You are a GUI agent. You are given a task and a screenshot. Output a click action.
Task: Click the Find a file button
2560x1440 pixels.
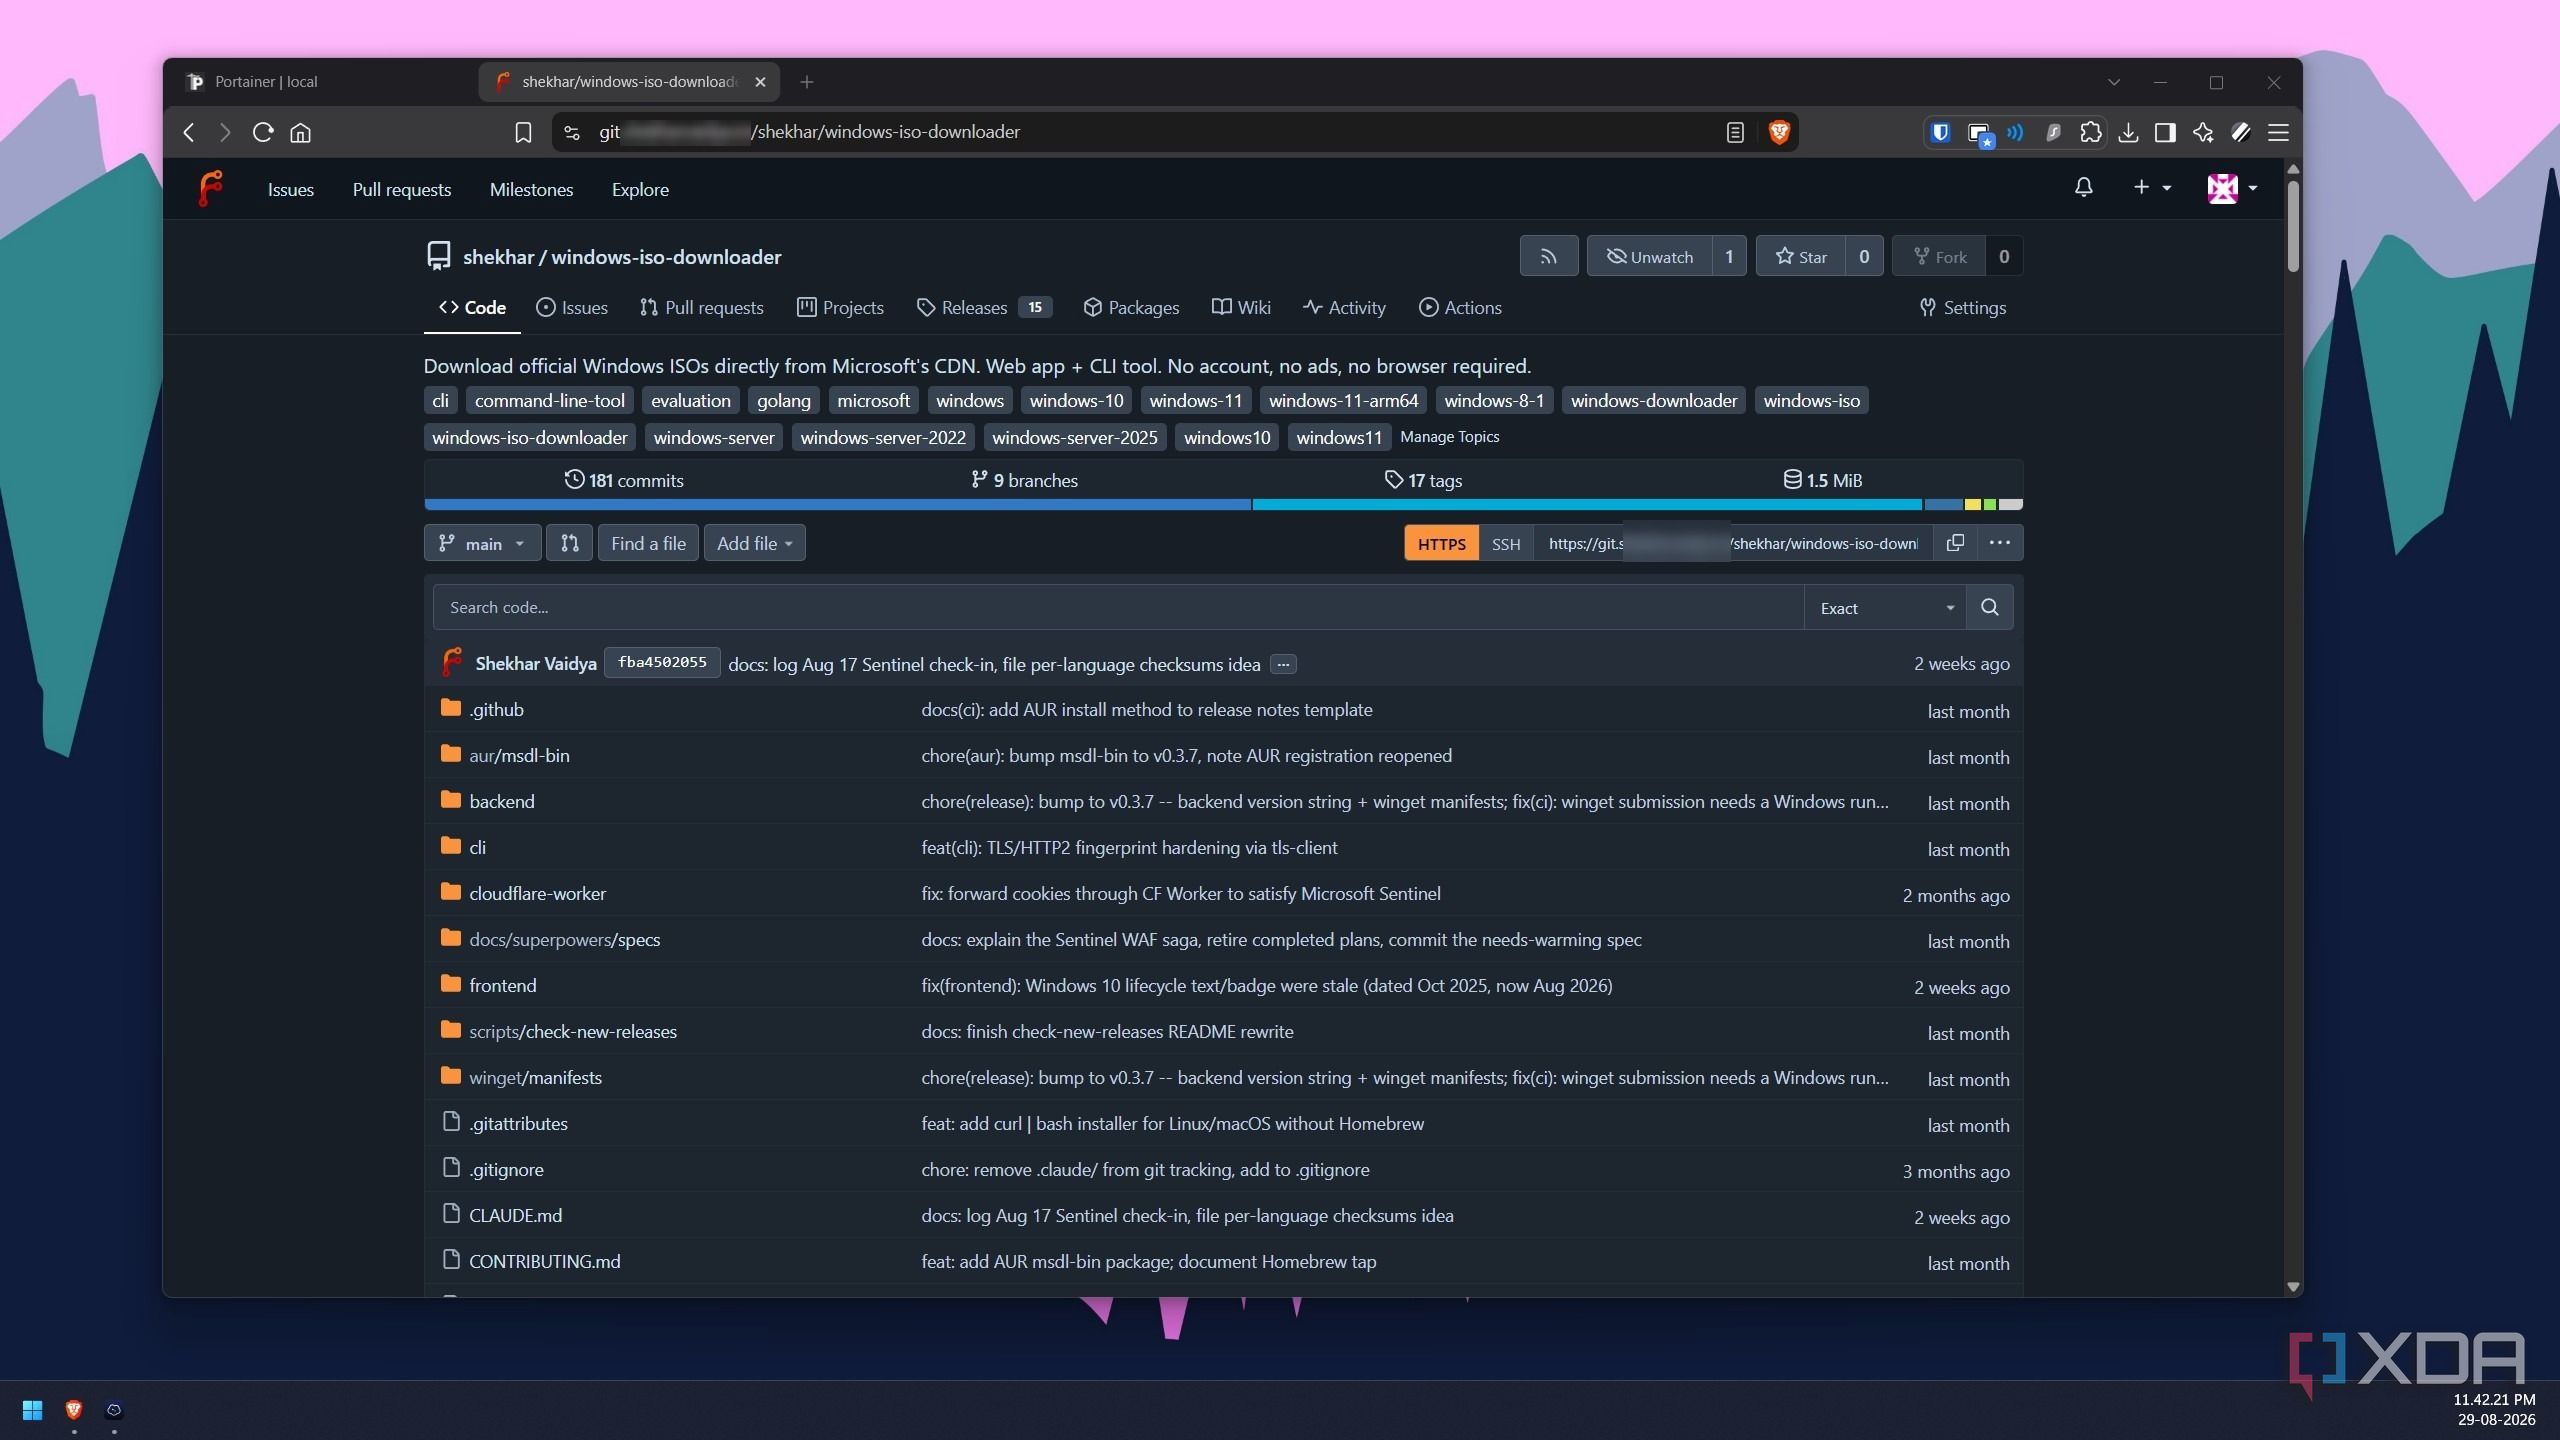click(x=648, y=543)
